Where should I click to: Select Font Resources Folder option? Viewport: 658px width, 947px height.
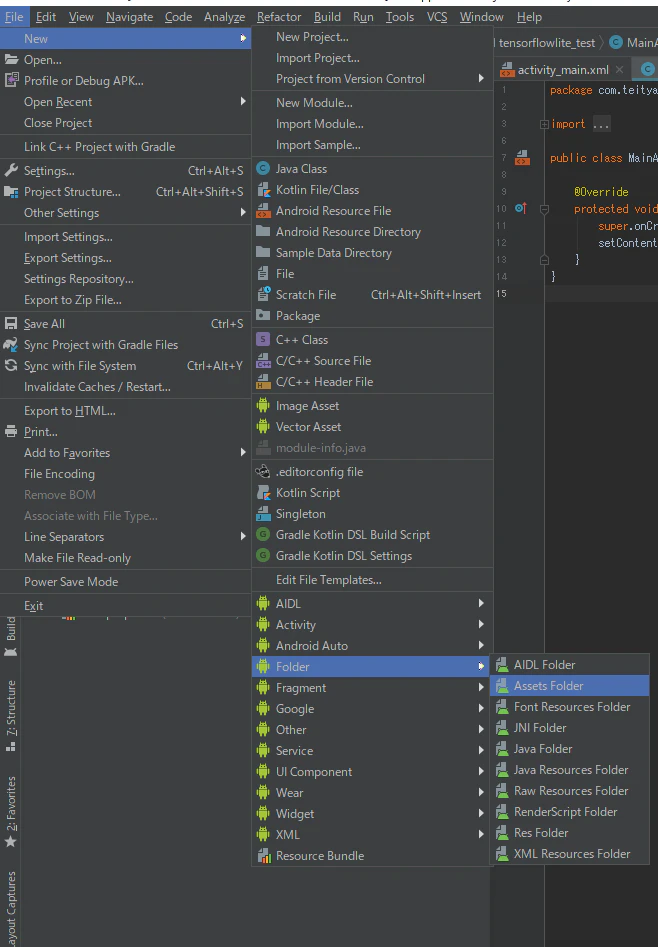[x=570, y=707]
